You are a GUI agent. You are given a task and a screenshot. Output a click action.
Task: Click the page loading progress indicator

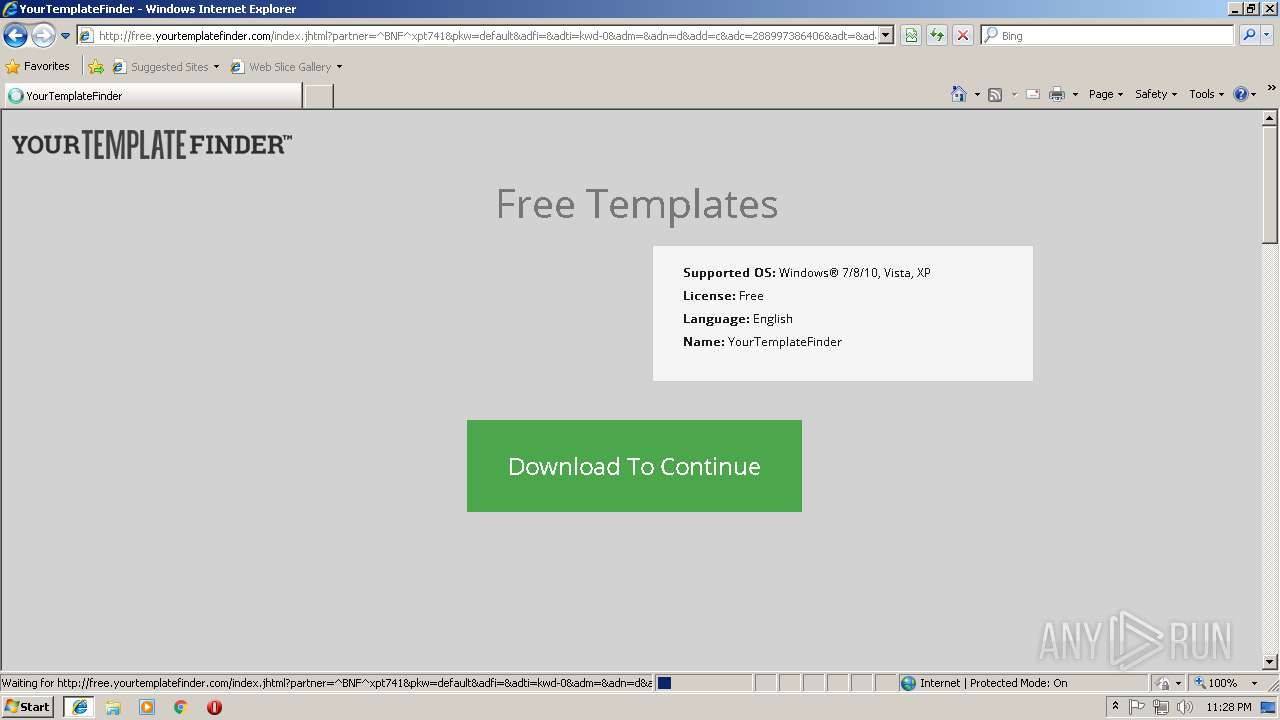click(704, 683)
